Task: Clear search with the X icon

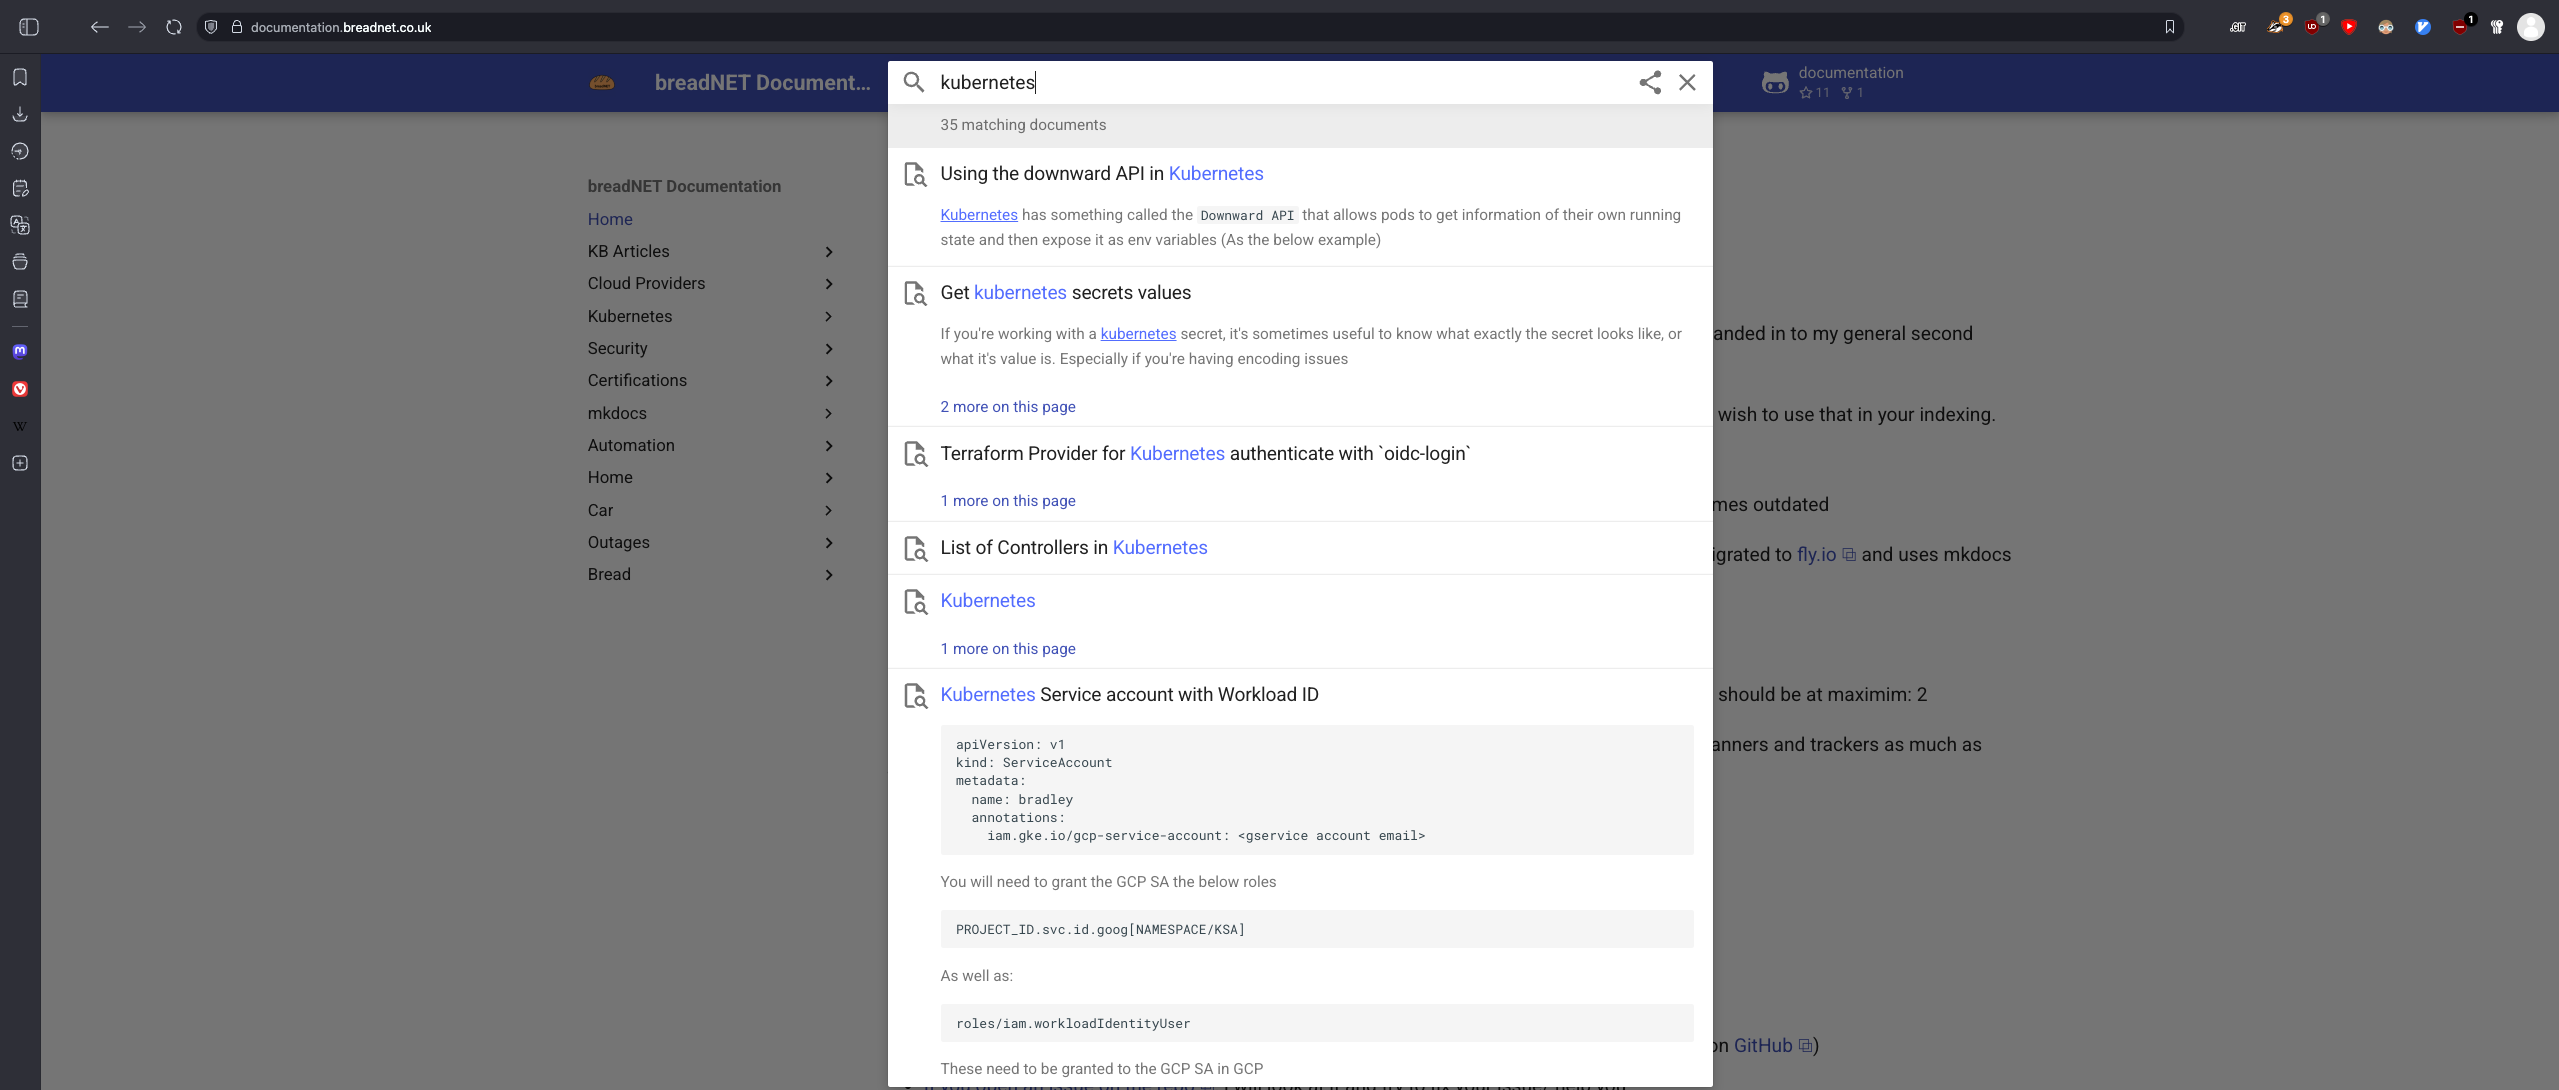Action: click(1687, 83)
